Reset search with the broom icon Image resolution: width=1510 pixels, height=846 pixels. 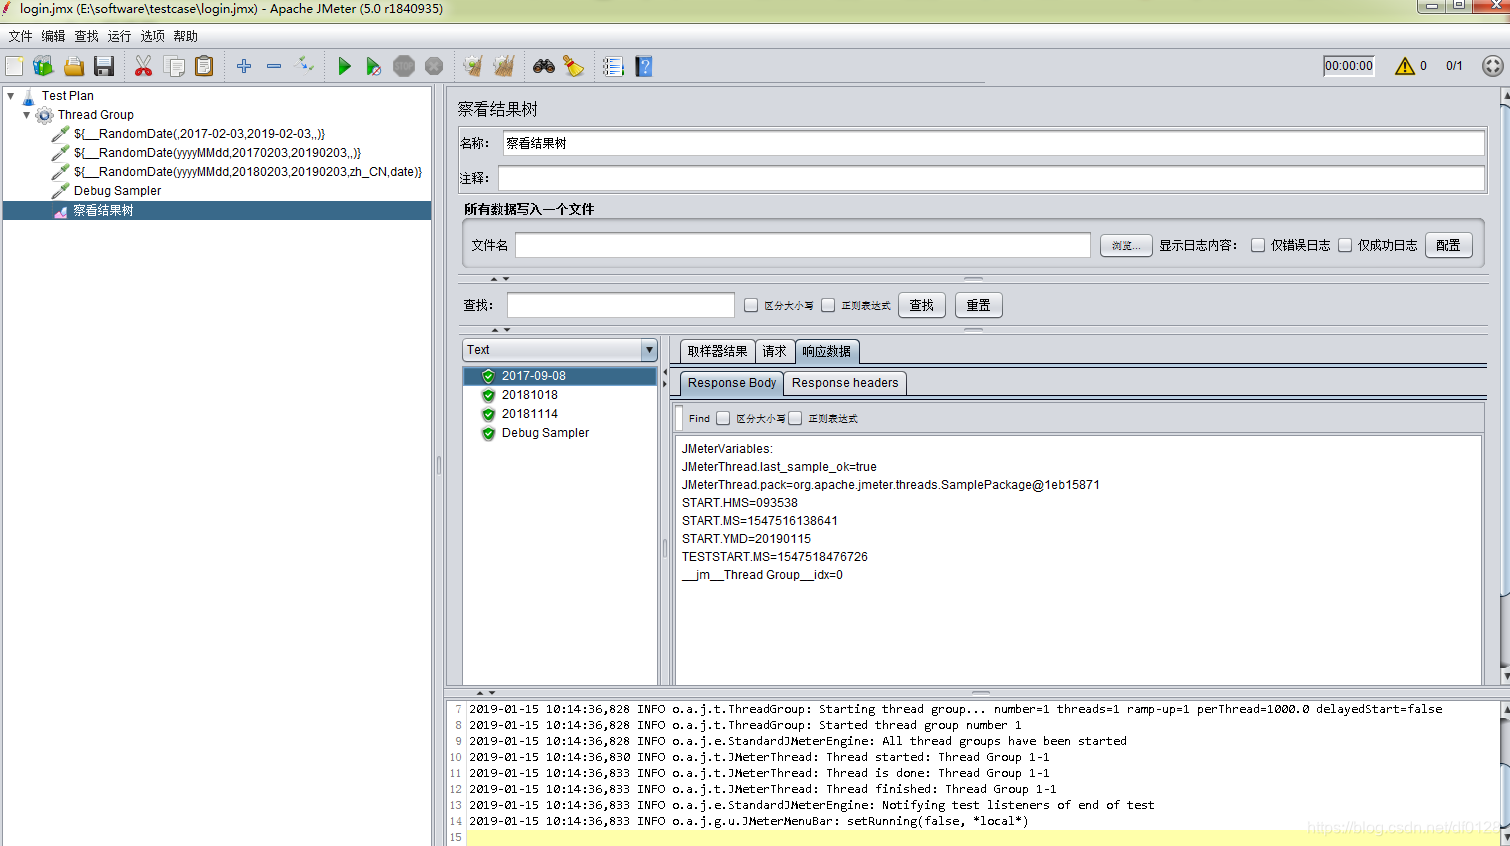[x=573, y=66]
